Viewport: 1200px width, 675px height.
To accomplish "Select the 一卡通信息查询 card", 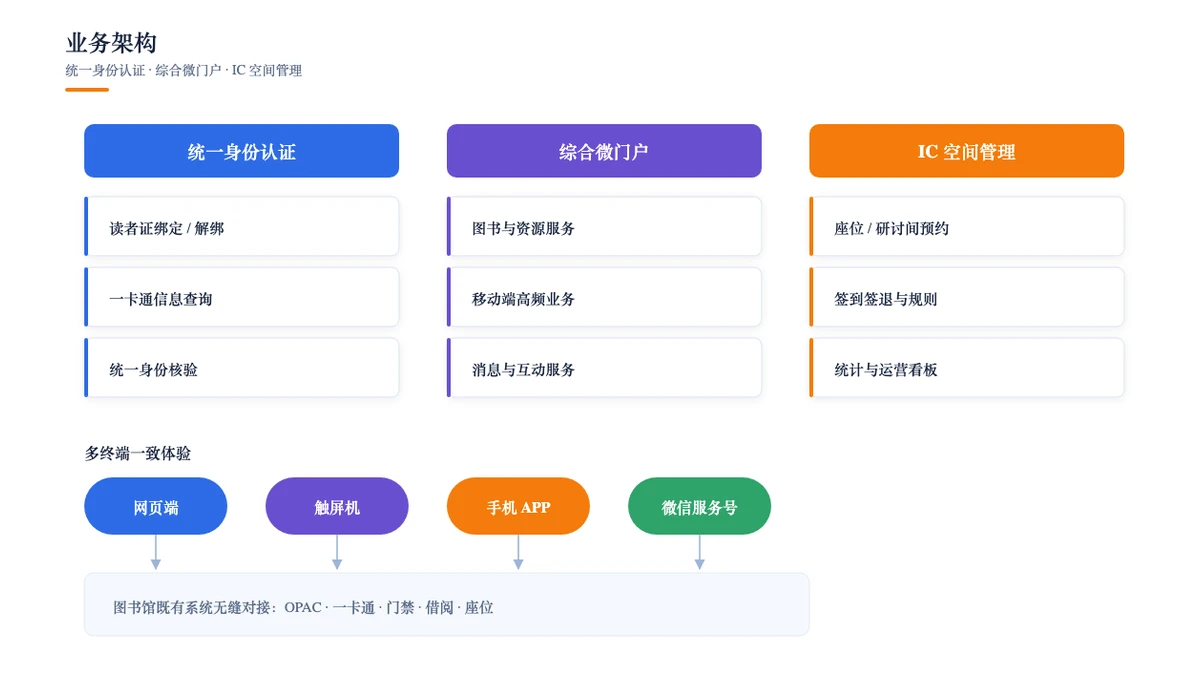I will pos(241,297).
